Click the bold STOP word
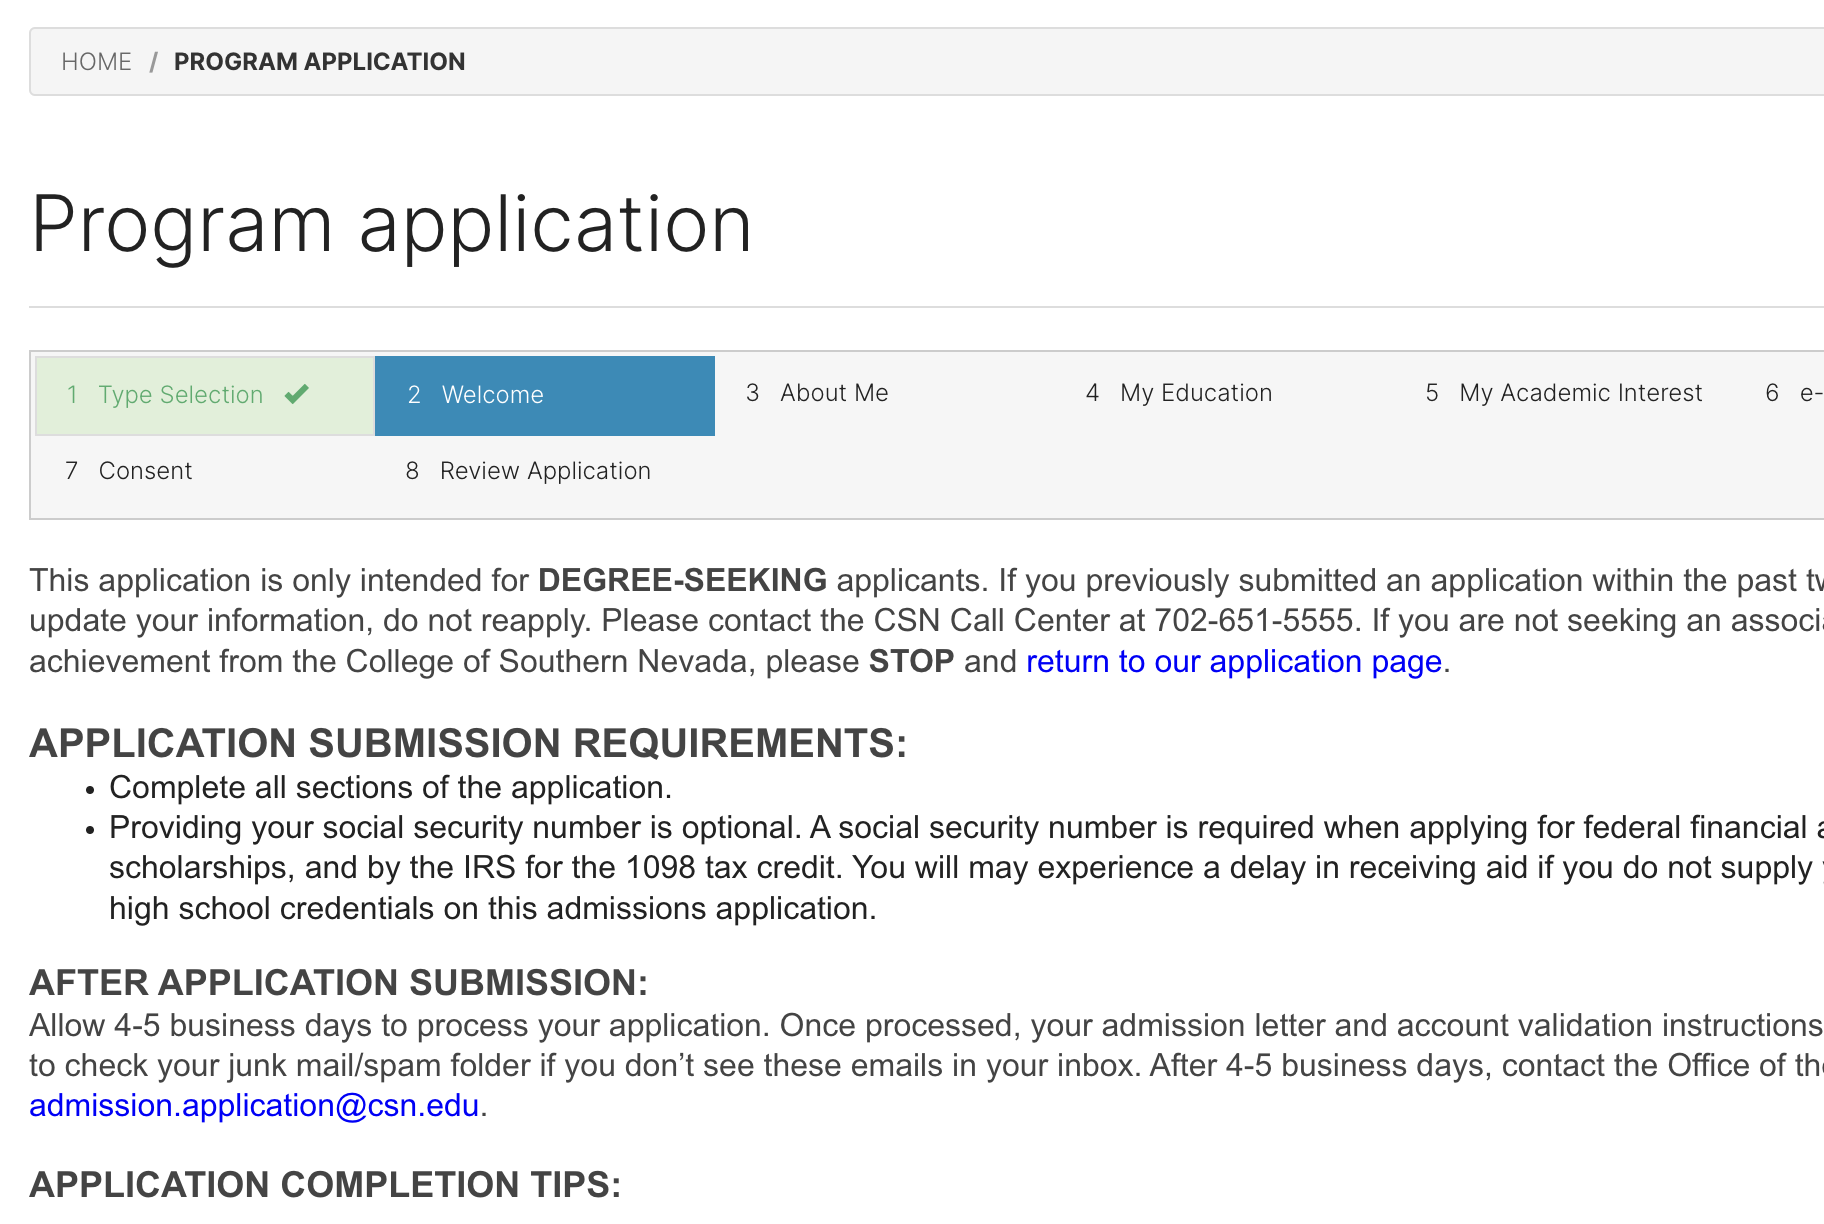The width and height of the screenshot is (1824, 1224). point(911,662)
